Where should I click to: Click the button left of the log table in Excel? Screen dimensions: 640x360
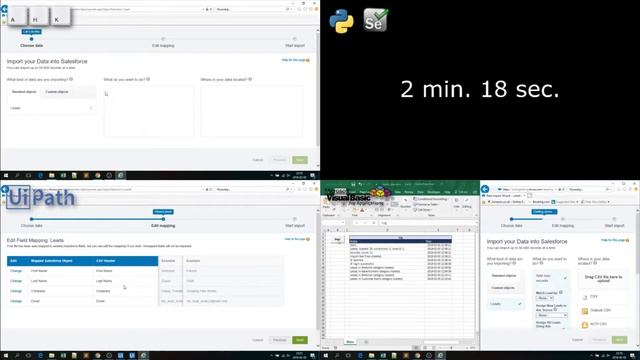click(x=337, y=239)
